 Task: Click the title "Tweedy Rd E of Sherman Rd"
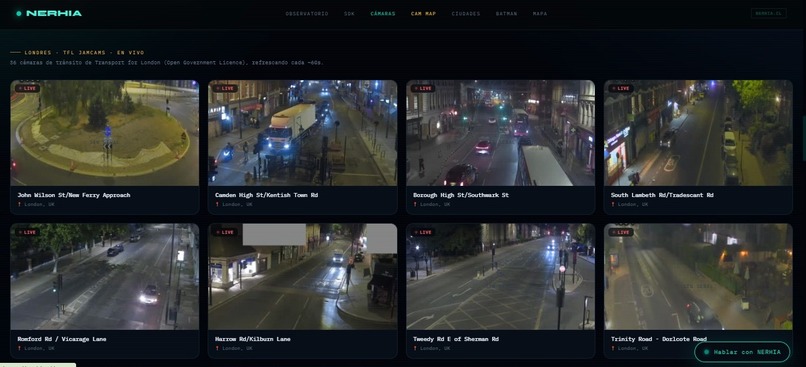(456, 339)
